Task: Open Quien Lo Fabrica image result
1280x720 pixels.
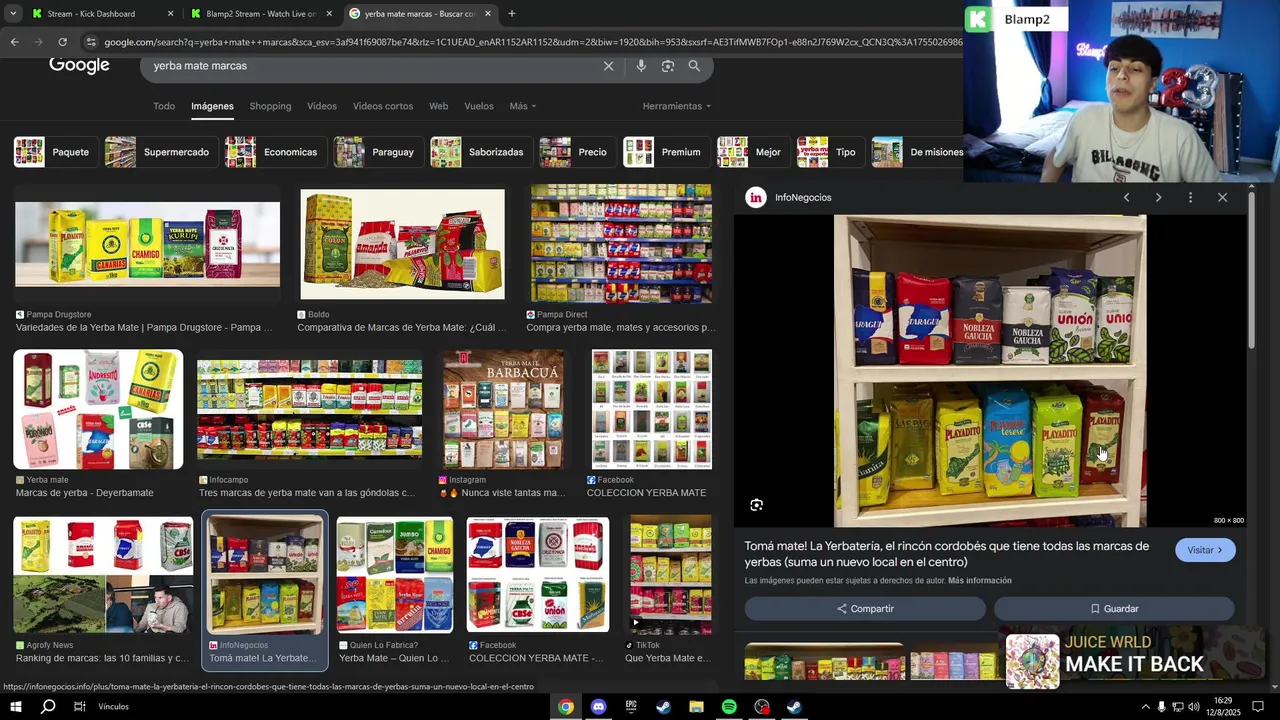Action: pyautogui.click(x=395, y=575)
